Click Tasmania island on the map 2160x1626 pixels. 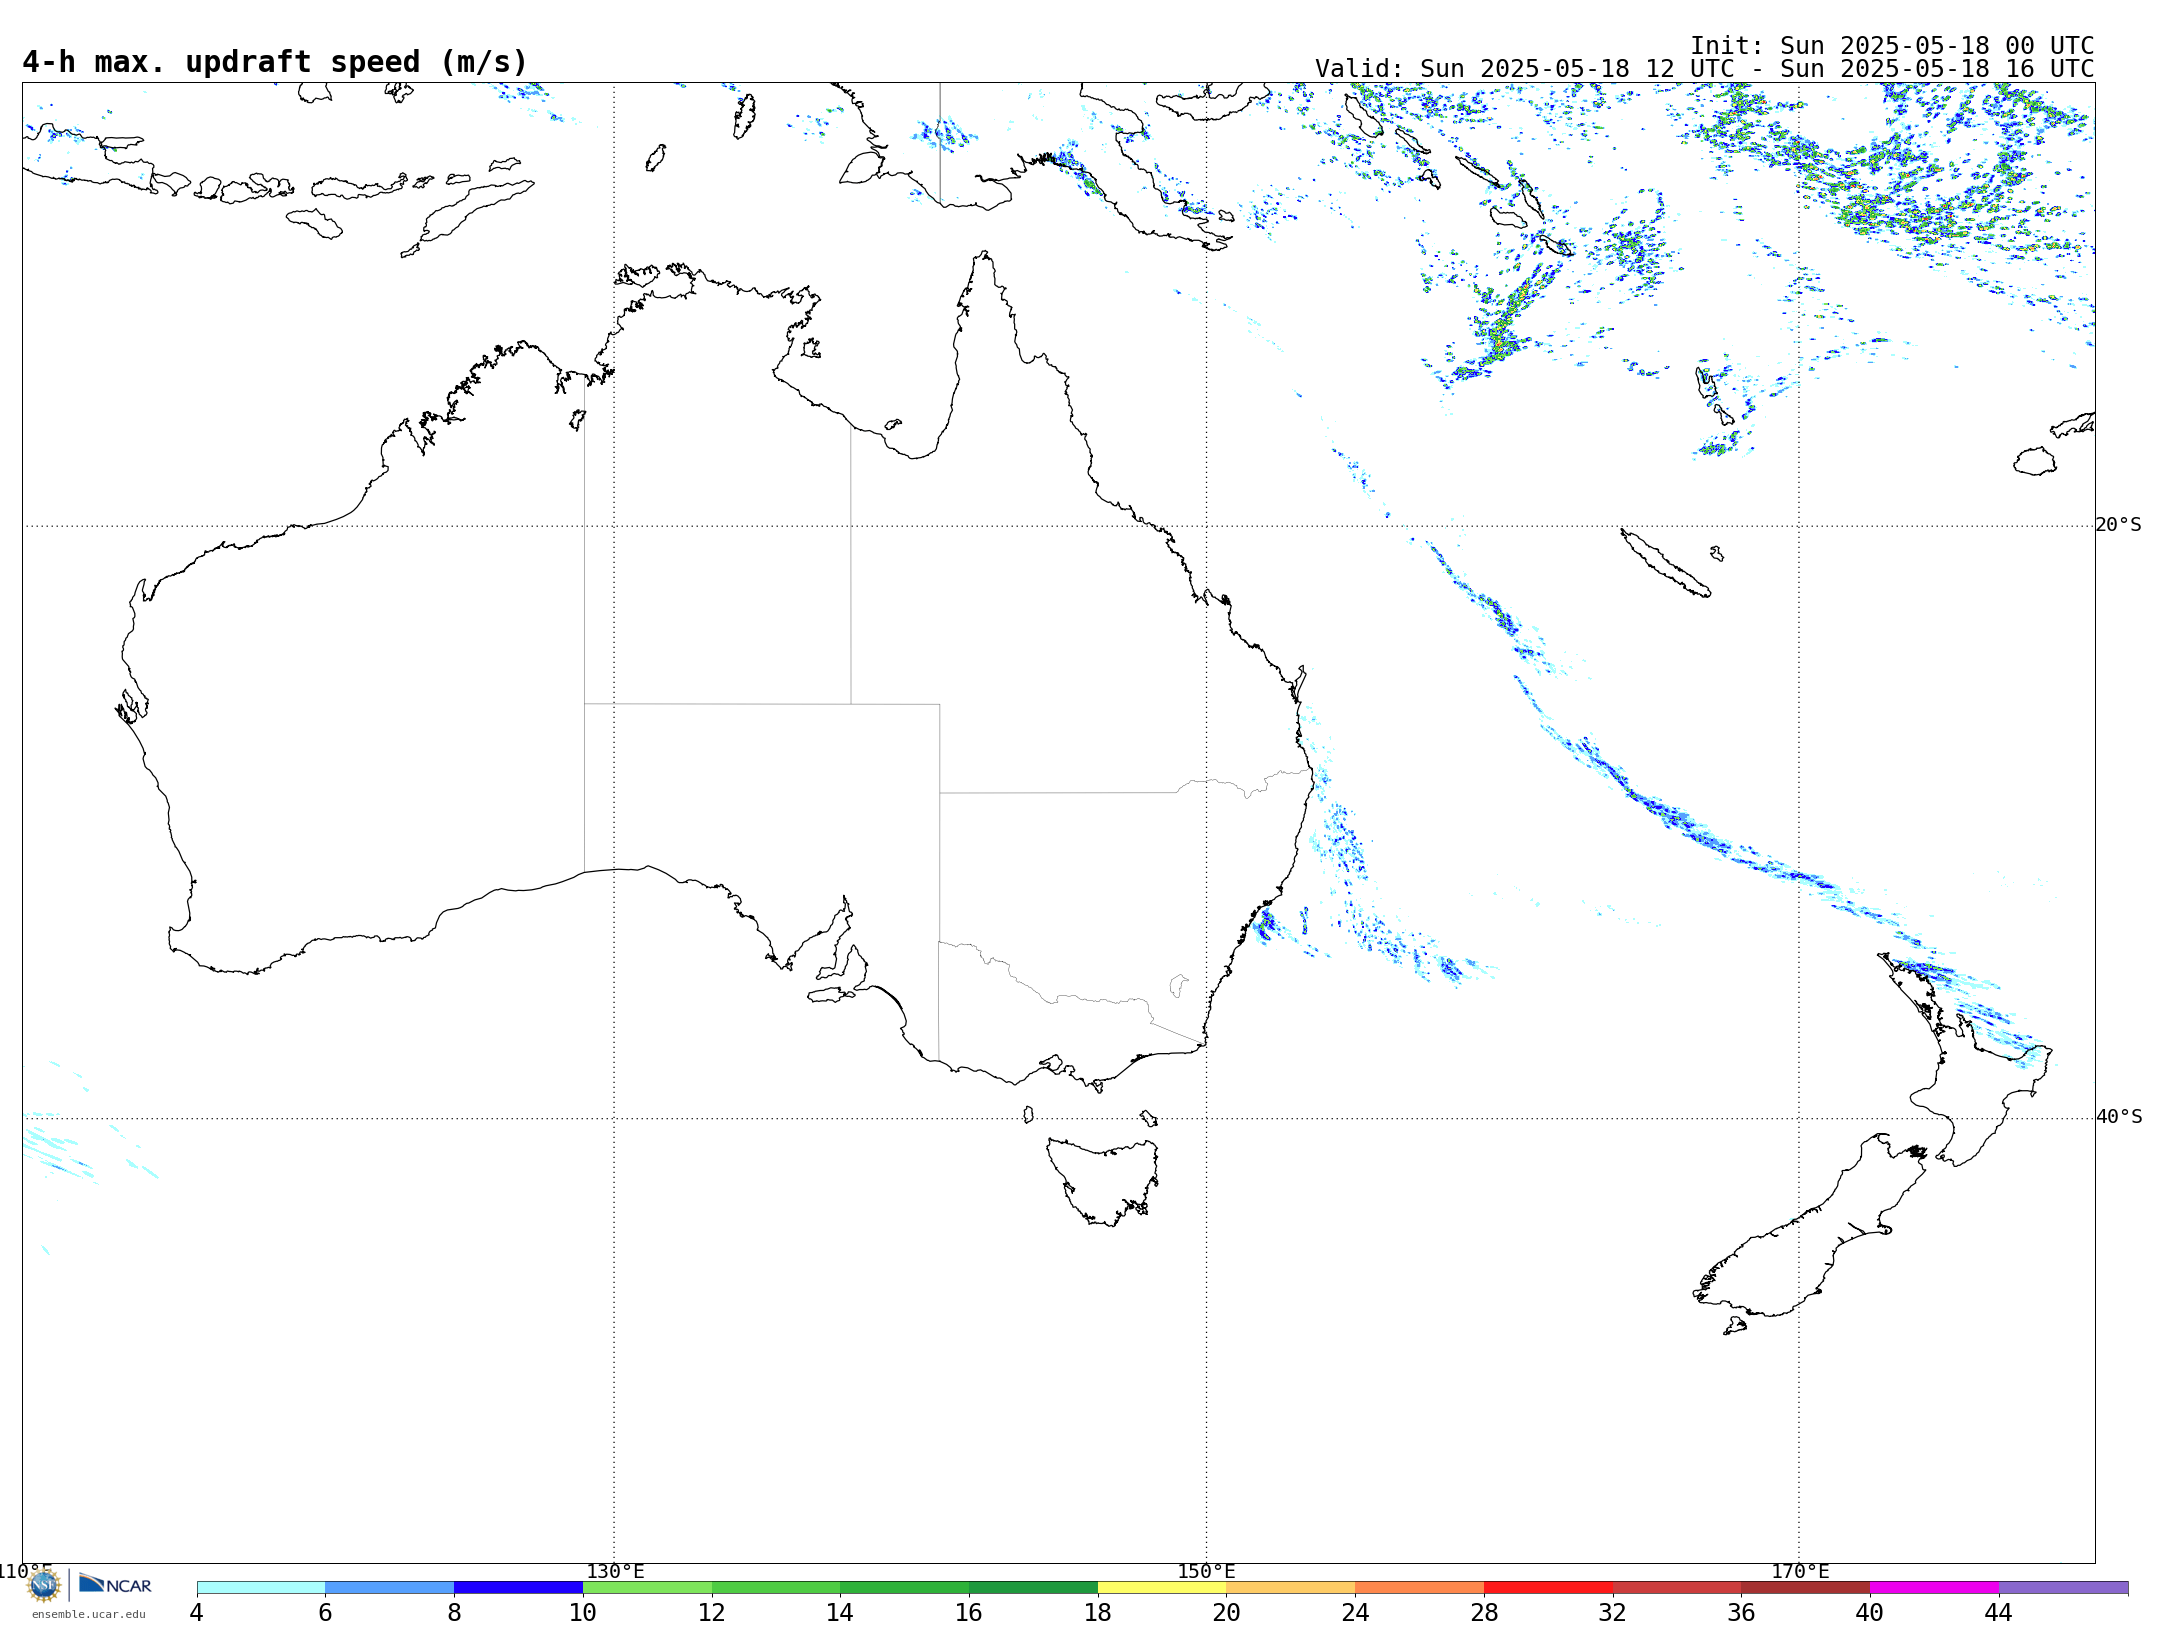point(1102,1182)
